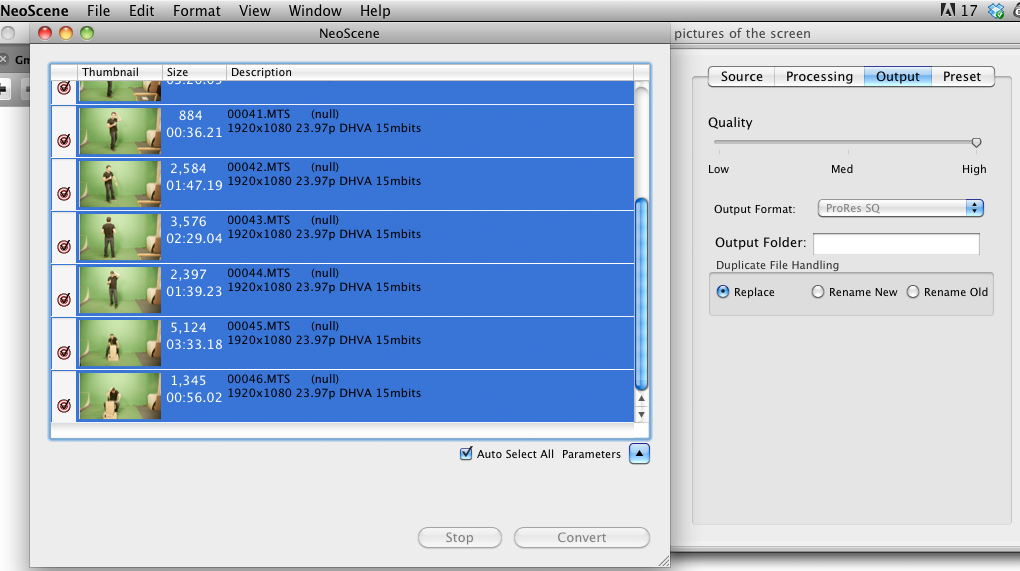Click the Quality slider handle
Viewport: 1020px width, 571px height.
point(976,143)
